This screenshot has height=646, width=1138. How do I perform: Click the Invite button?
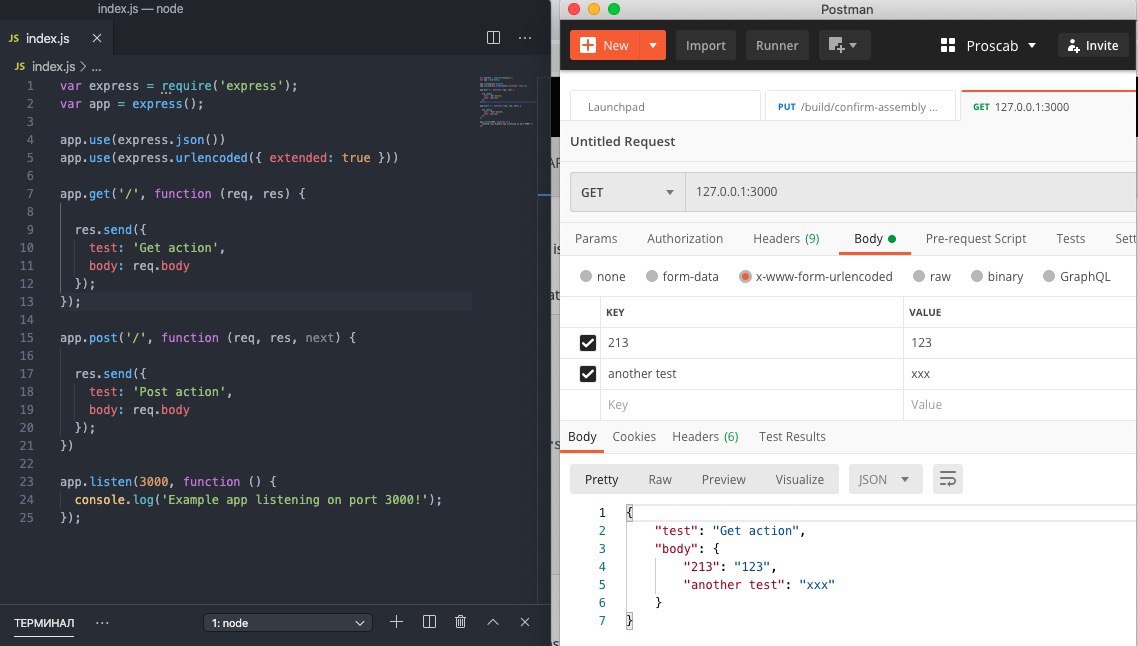coord(1093,46)
